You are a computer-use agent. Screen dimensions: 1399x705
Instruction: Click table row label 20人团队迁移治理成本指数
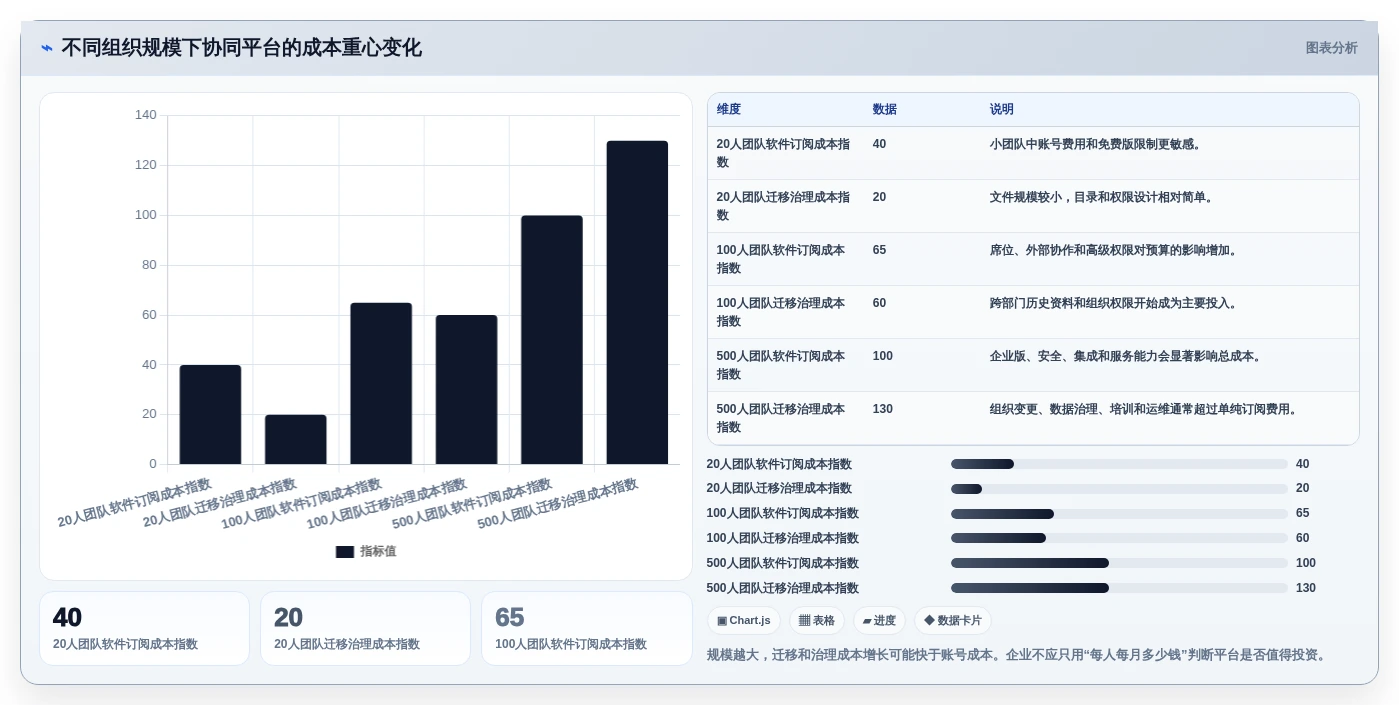pyautogui.click(x=784, y=207)
